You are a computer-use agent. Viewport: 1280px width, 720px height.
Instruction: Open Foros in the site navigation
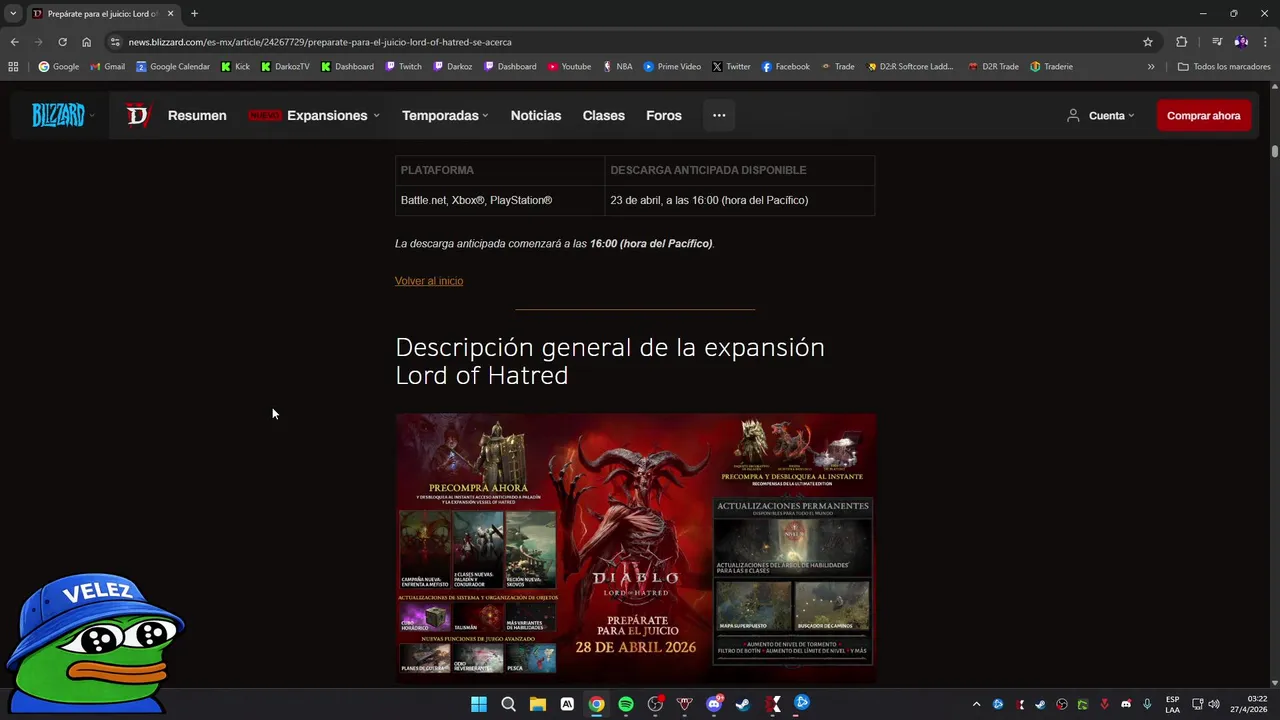pos(664,116)
